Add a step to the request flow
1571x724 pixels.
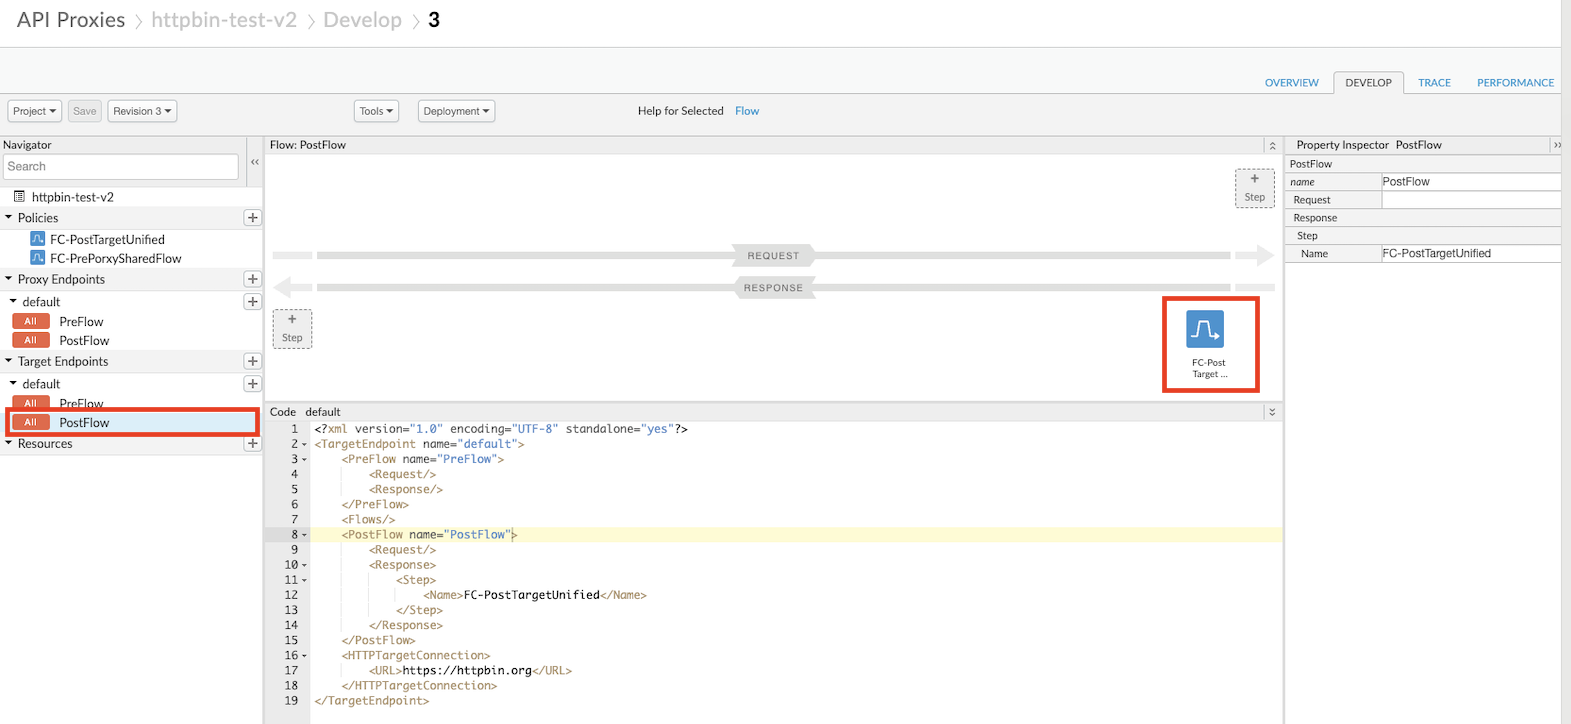click(1254, 187)
